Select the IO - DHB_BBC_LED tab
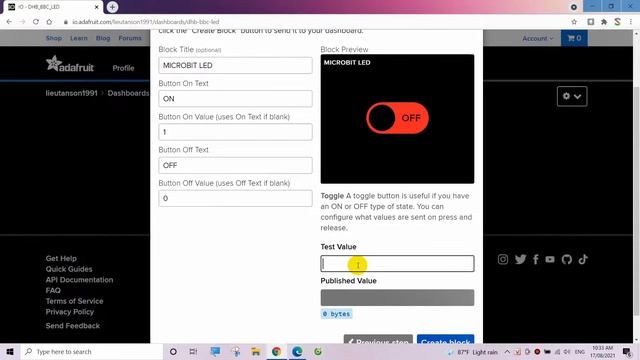This screenshot has height=360, width=640. pyautogui.click(x=52, y=7)
